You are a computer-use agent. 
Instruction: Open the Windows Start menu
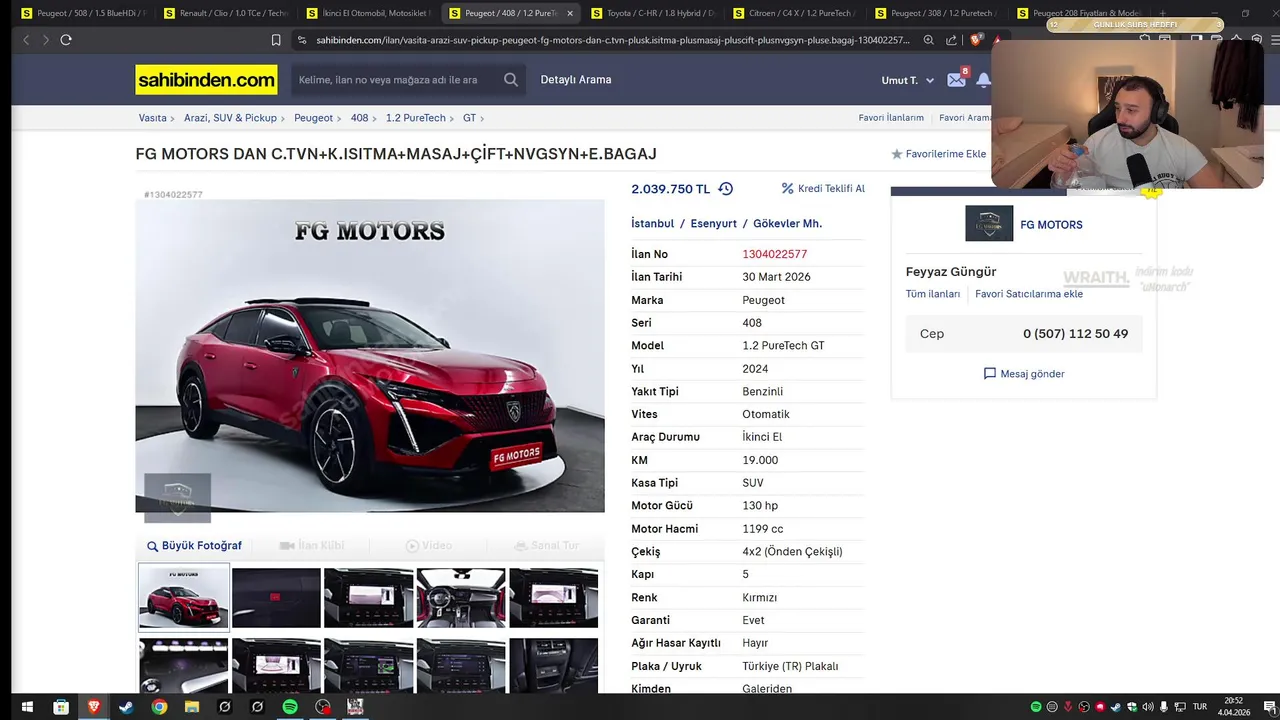point(27,707)
